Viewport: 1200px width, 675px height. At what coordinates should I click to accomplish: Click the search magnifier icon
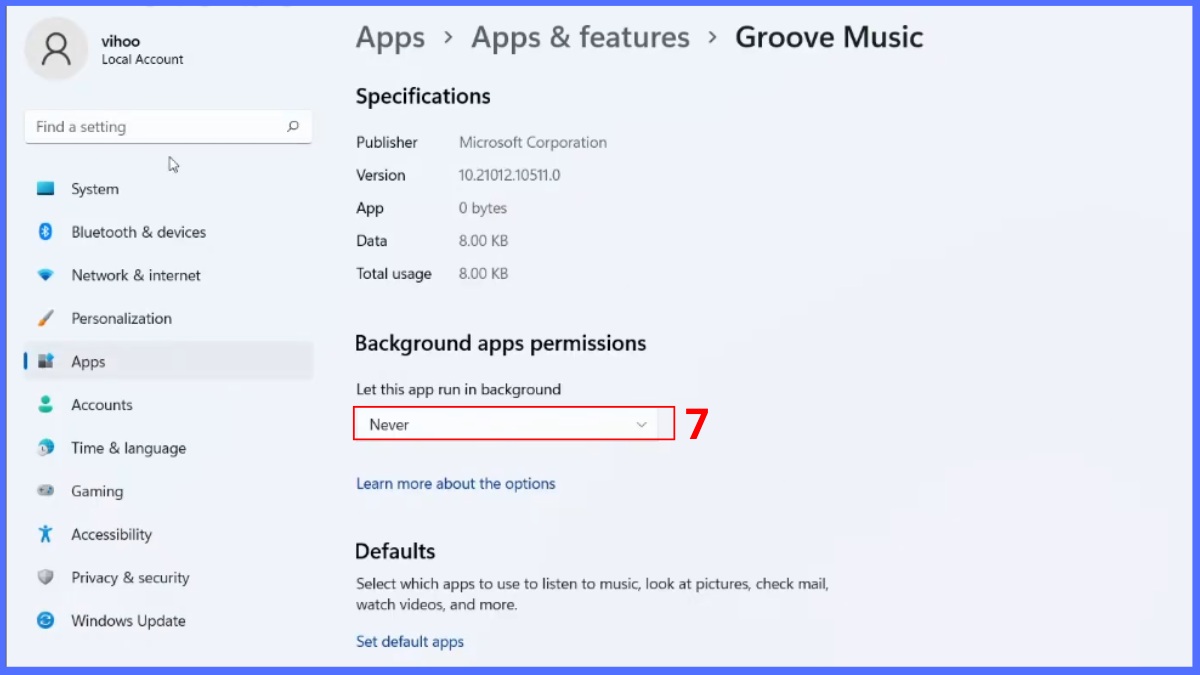pyautogui.click(x=293, y=127)
